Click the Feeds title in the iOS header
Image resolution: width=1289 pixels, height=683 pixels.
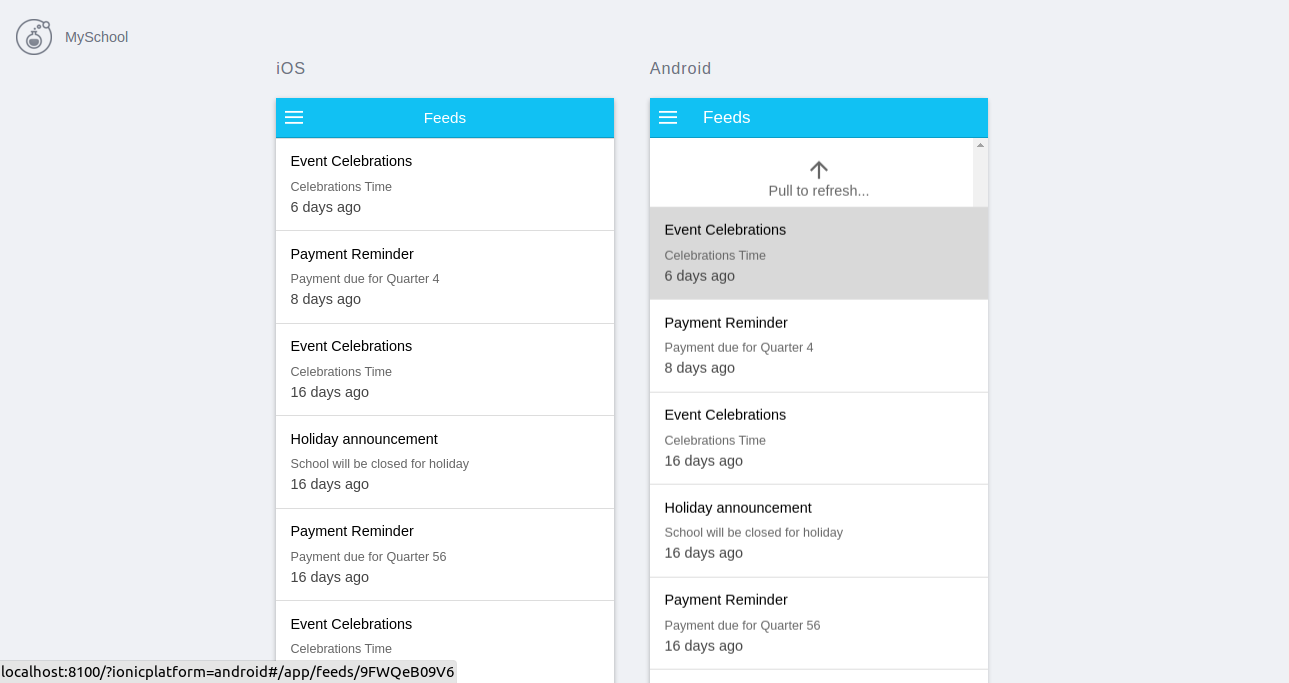point(445,118)
